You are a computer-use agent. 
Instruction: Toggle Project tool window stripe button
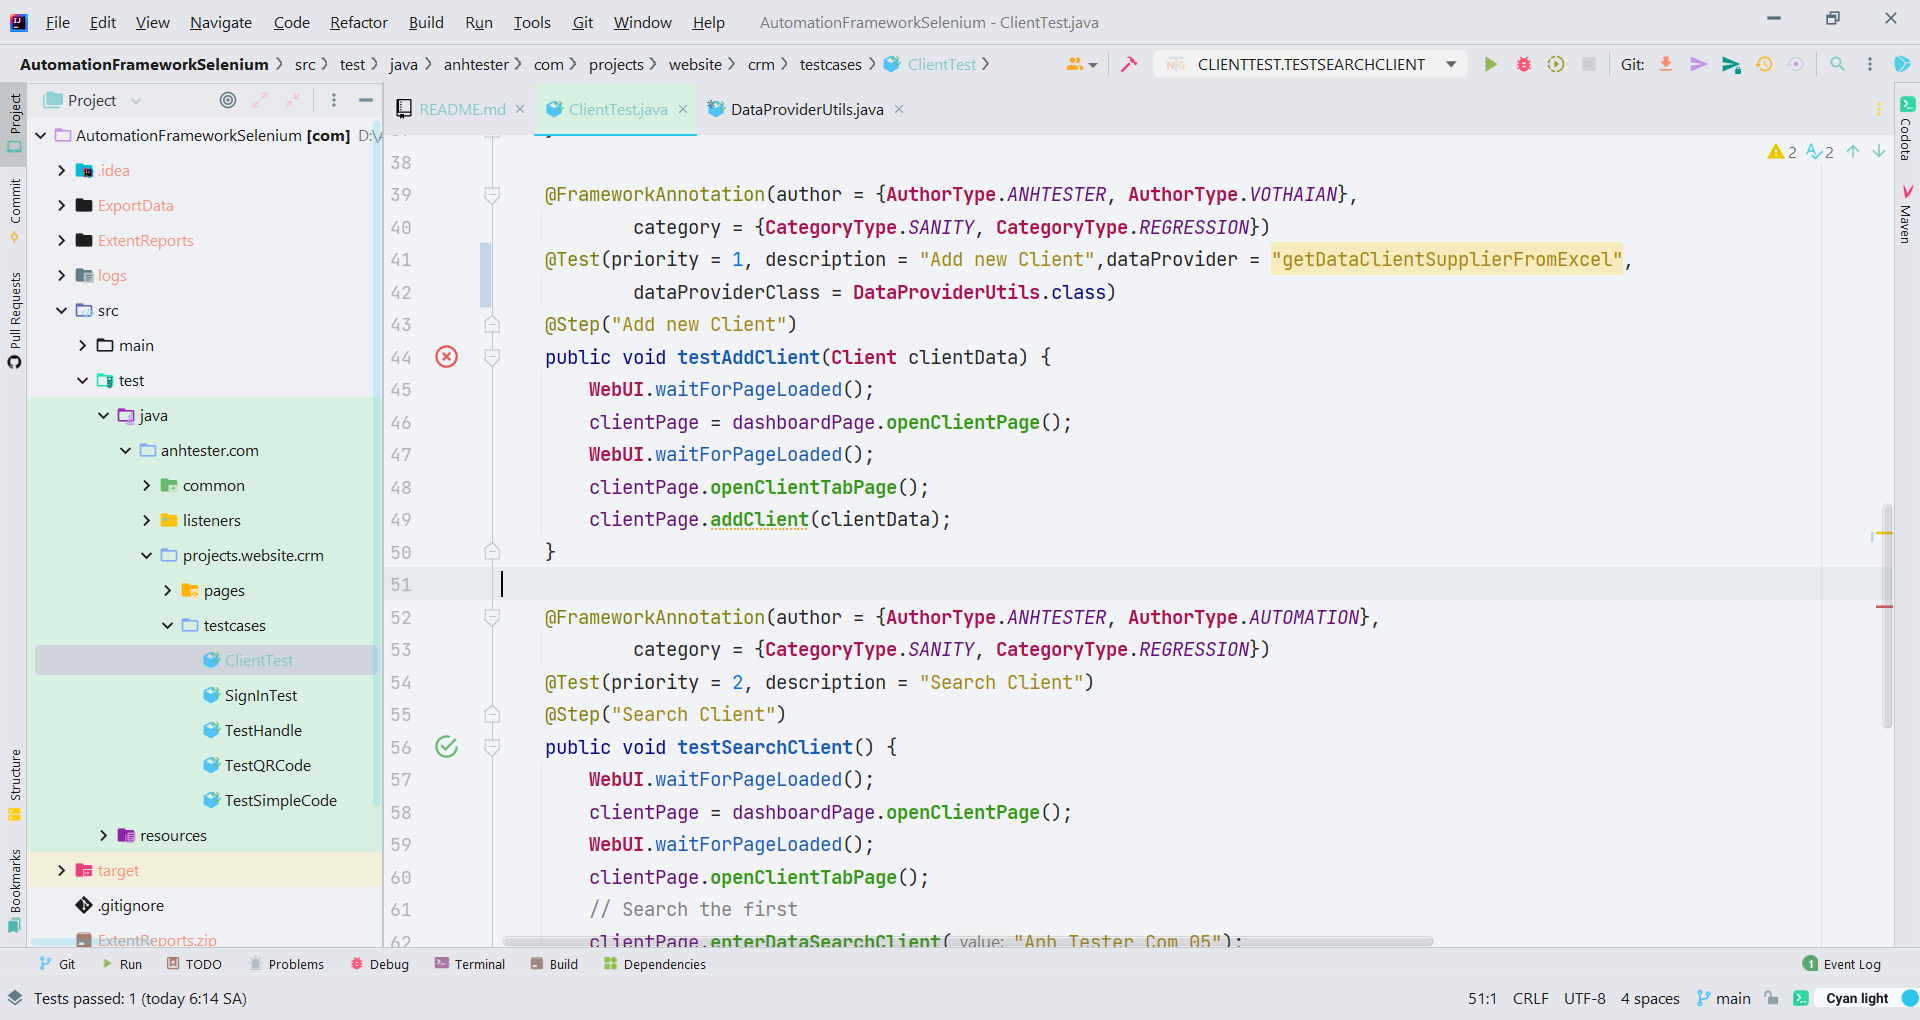(x=14, y=122)
